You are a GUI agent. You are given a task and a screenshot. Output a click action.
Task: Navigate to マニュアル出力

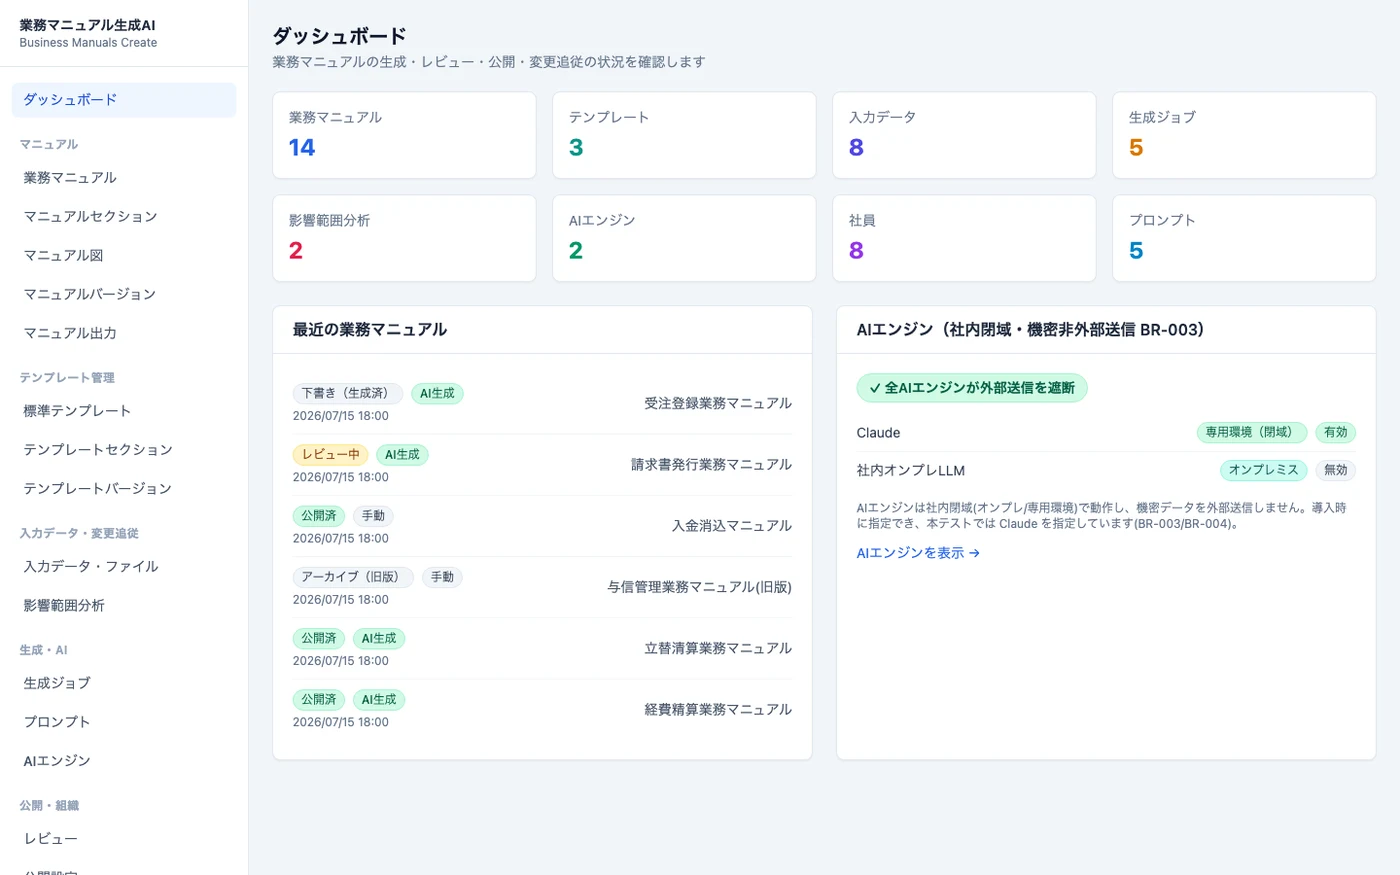(124, 334)
